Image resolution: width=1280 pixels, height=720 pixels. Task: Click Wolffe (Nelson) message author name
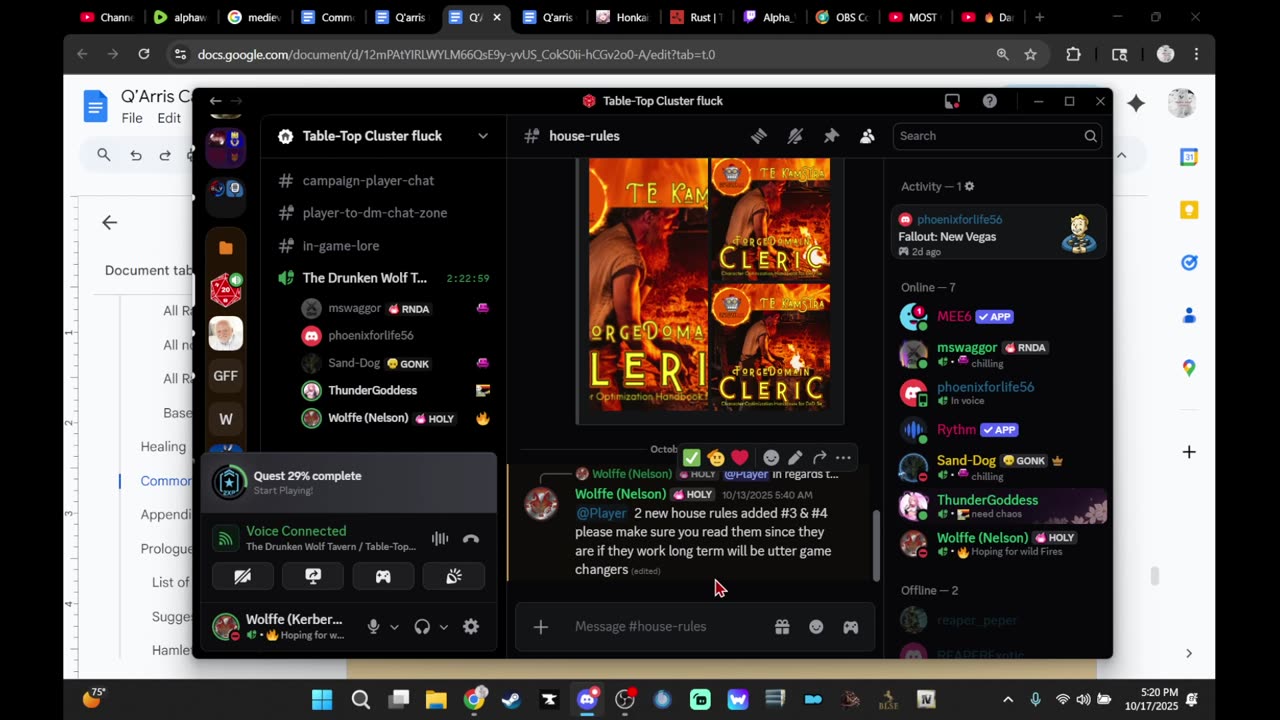(620, 495)
